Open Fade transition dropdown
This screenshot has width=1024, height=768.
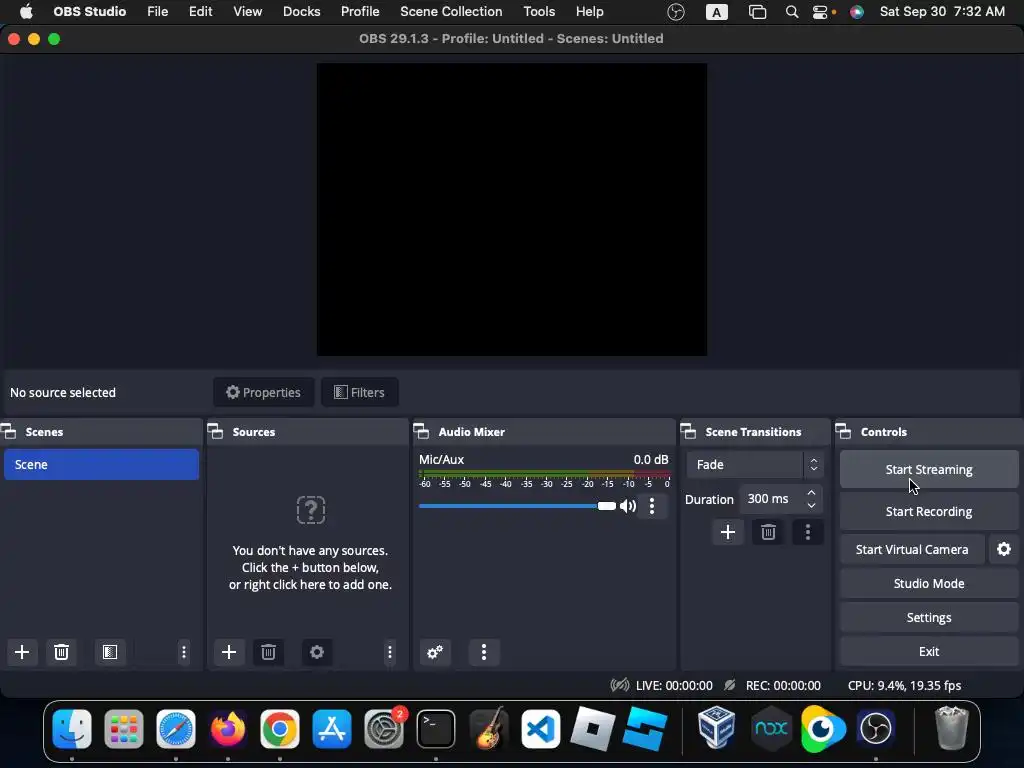pos(755,464)
